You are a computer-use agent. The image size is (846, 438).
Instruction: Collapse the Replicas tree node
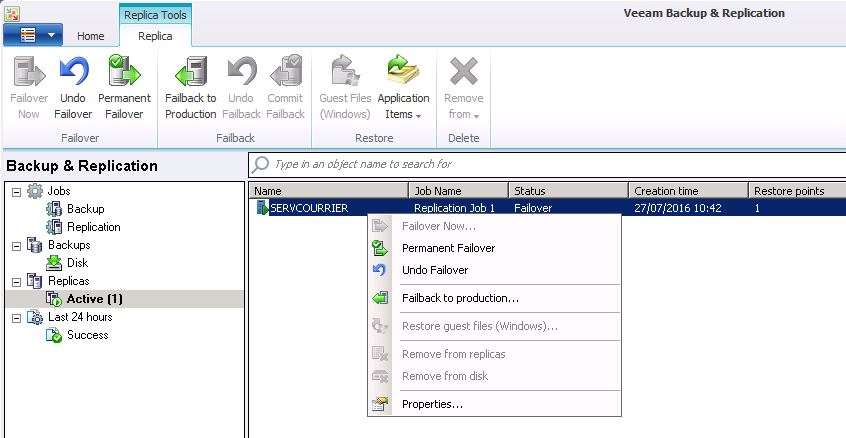coord(16,282)
